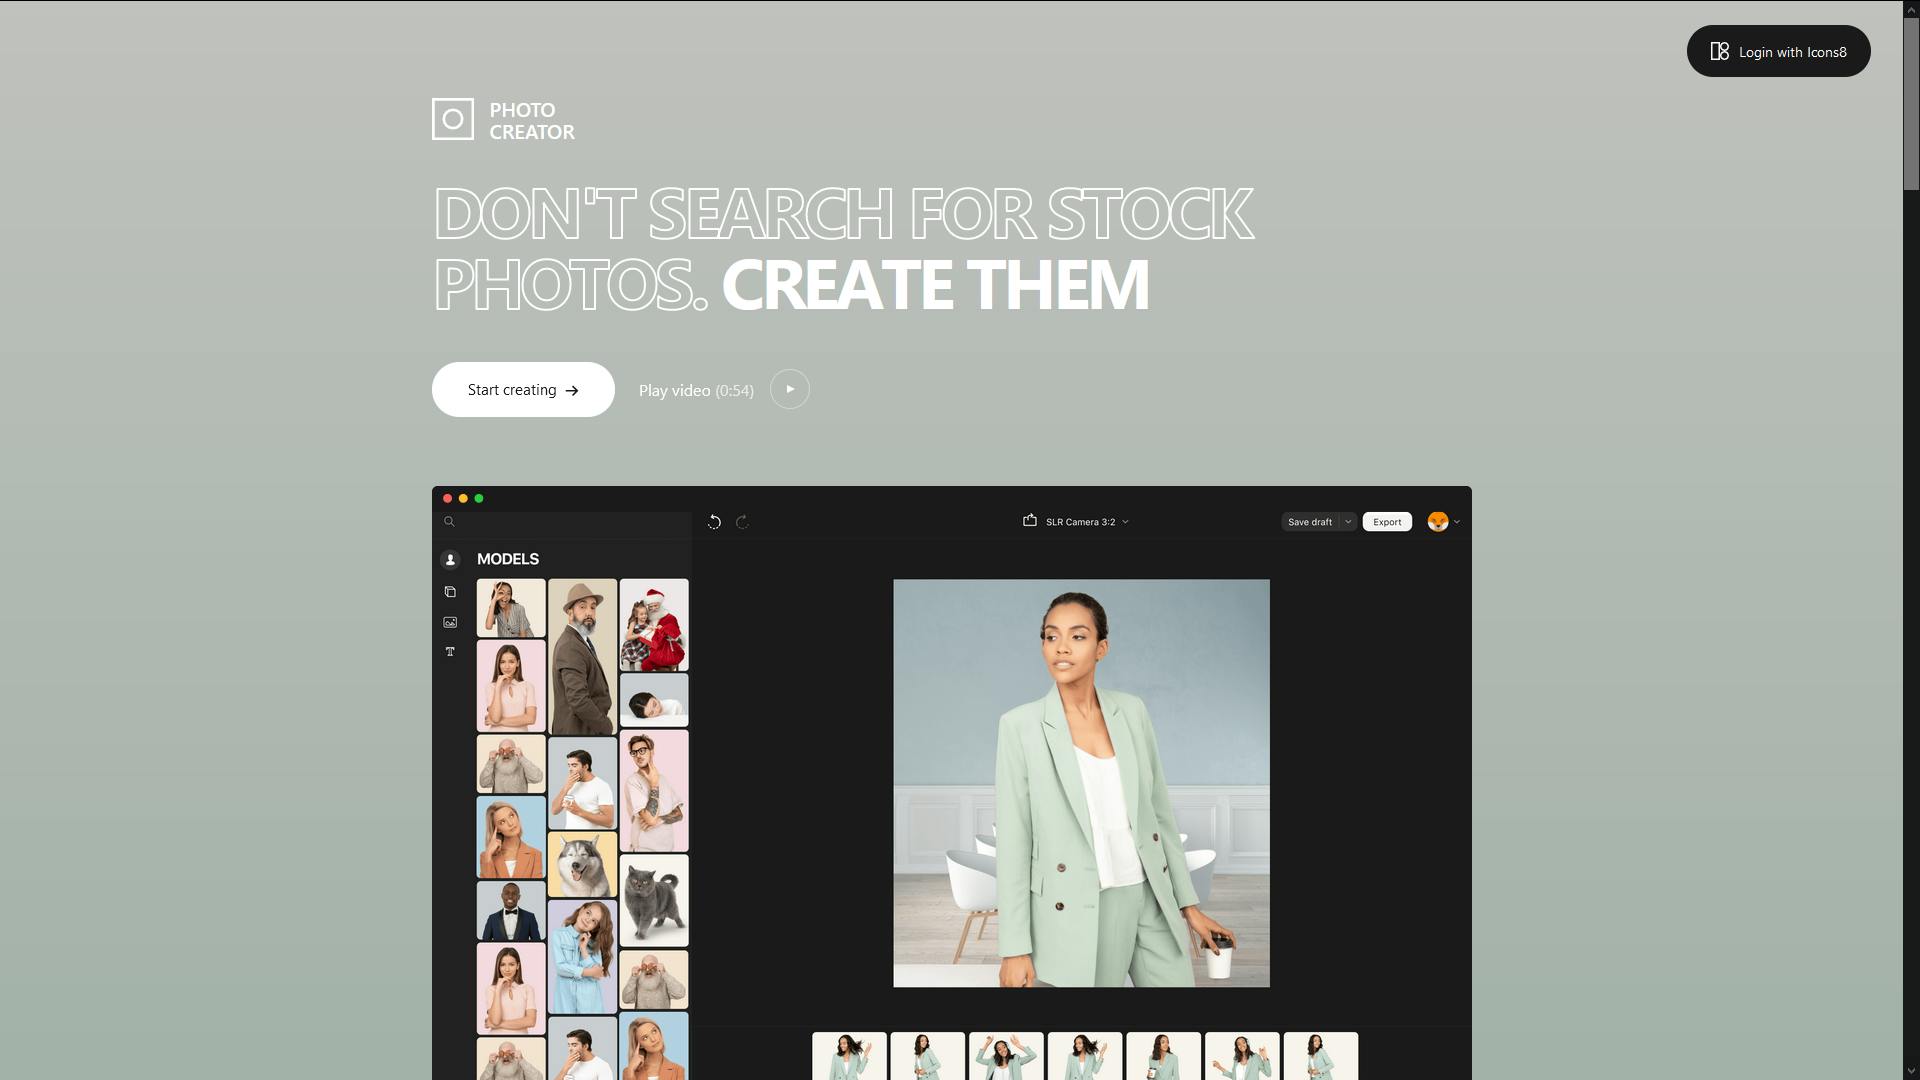Open the account dropdown next to the avatar
1920x1080 pixels.
point(1456,521)
